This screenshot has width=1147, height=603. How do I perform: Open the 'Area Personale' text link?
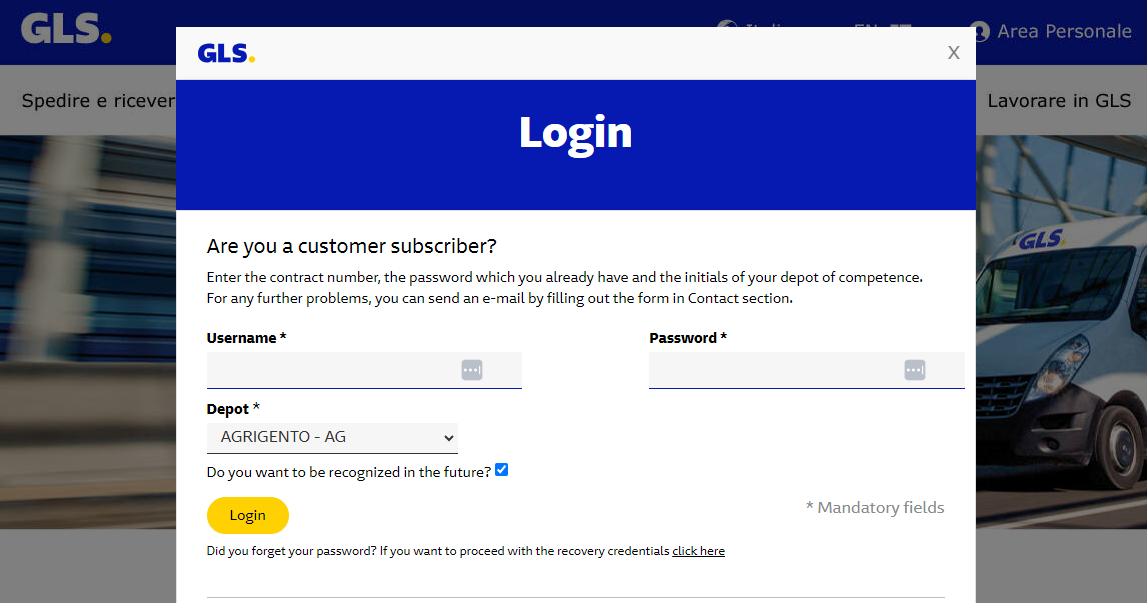(1064, 32)
